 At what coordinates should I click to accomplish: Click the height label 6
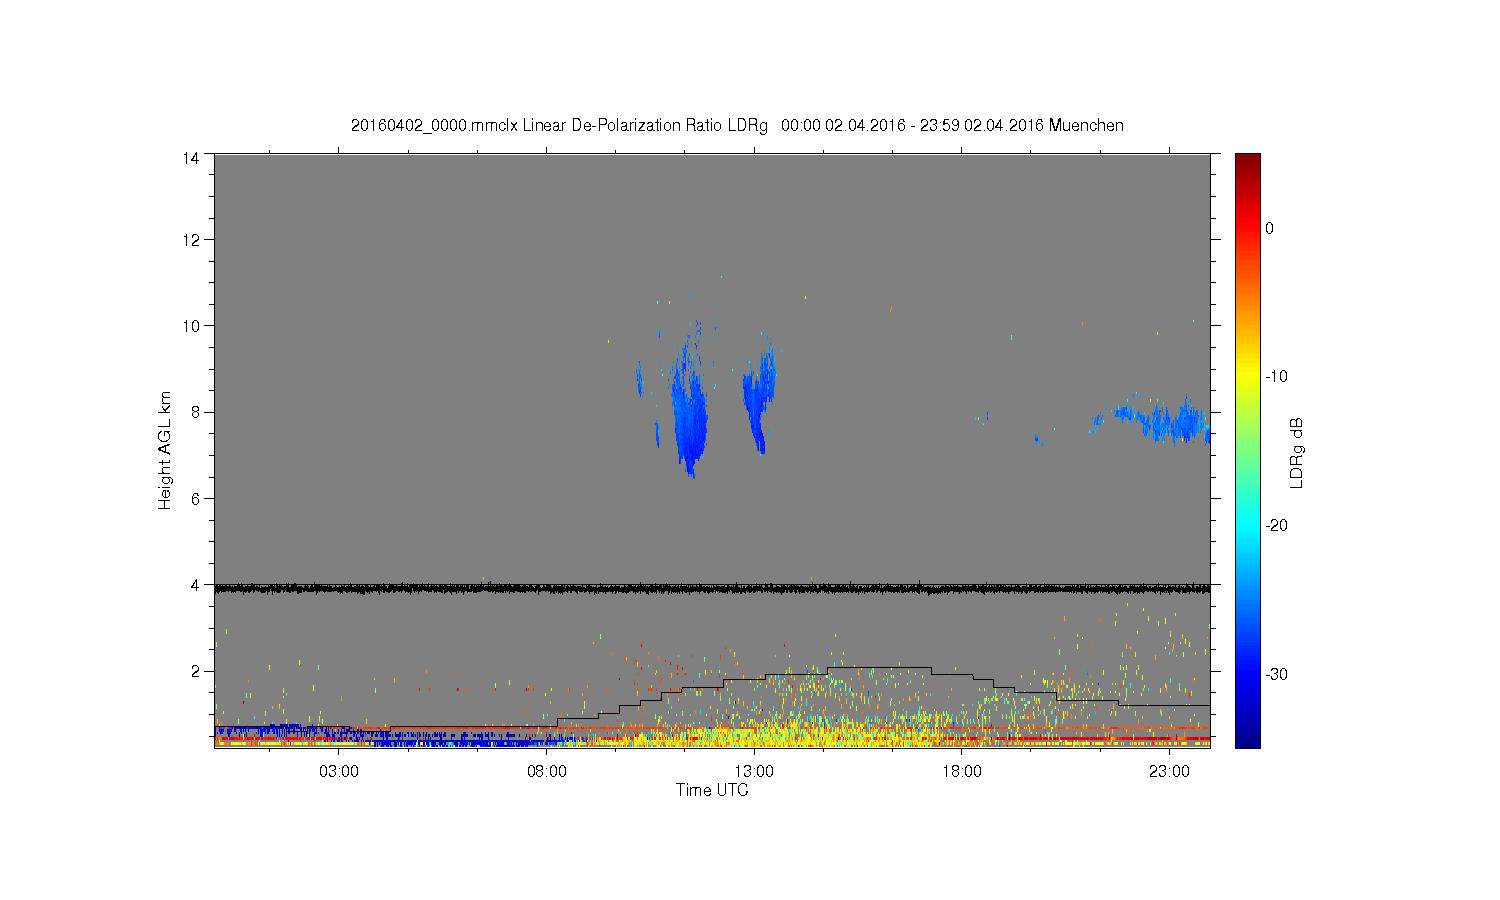[196, 498]
